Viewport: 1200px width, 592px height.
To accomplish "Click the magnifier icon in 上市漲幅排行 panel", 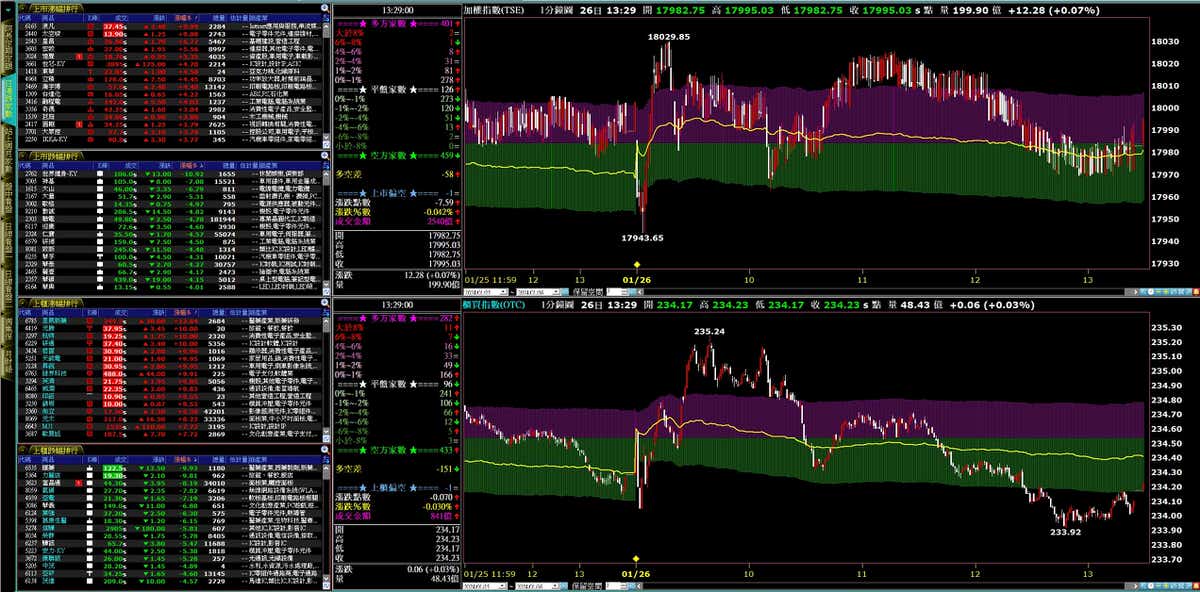I will [x=323, y=7].
